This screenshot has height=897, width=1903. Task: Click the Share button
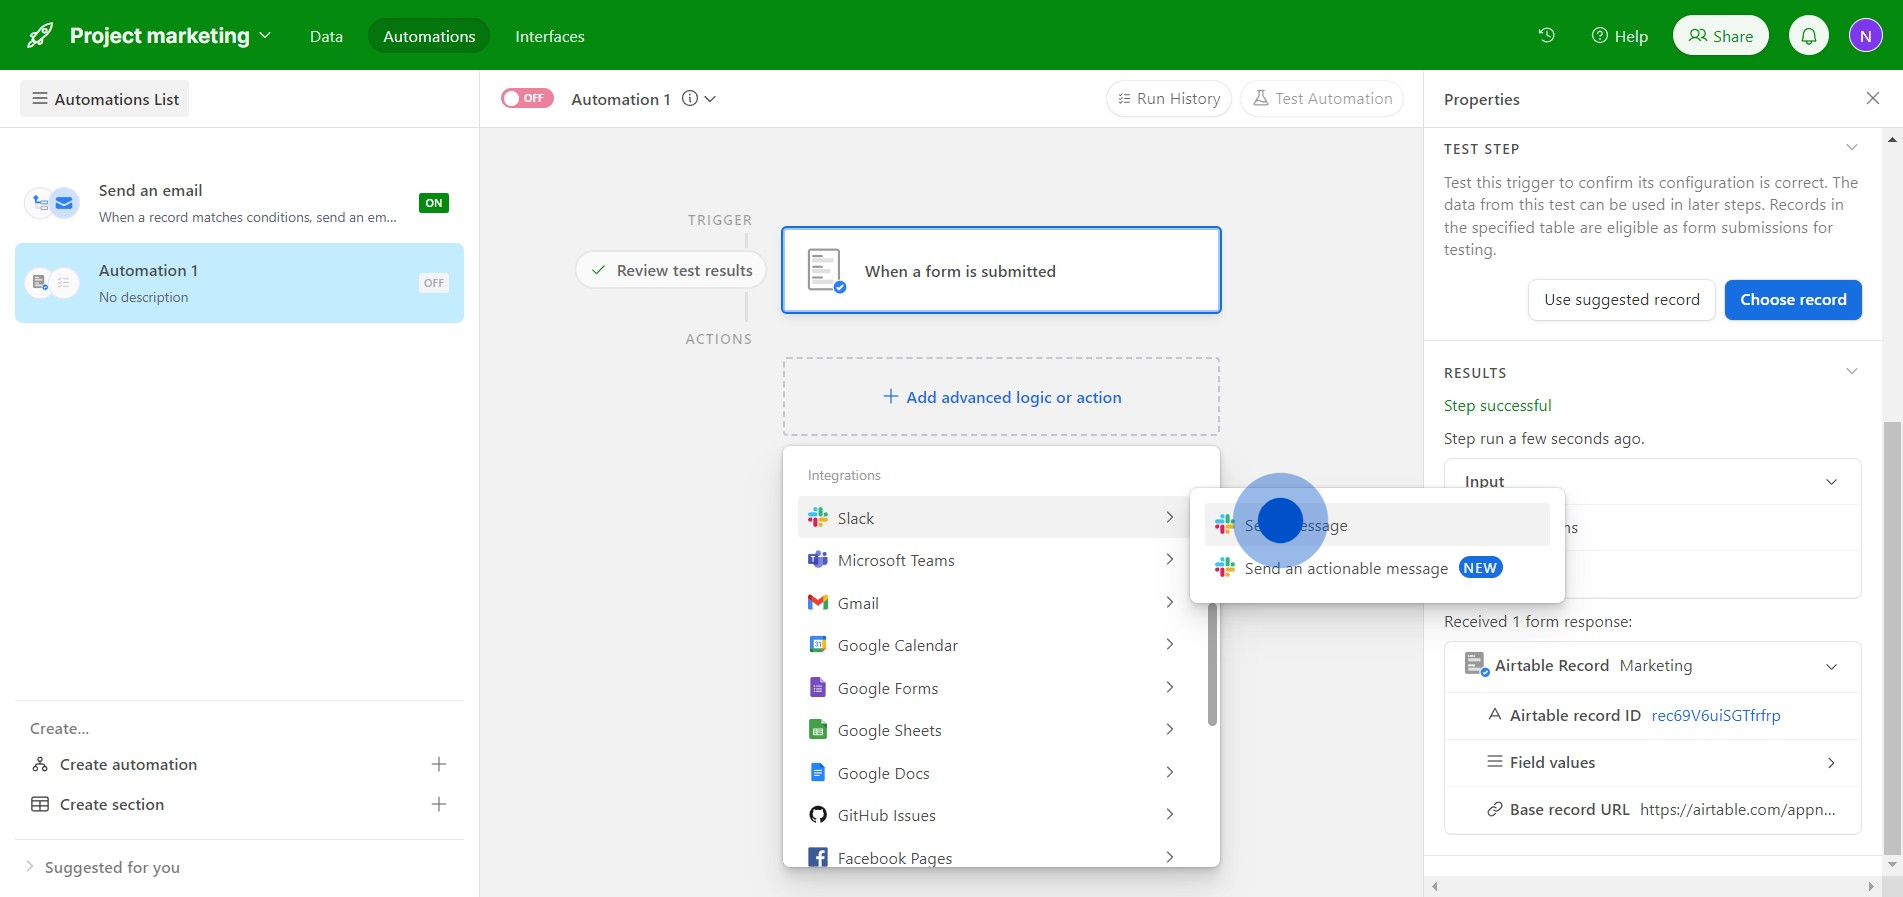[1720, 36]
